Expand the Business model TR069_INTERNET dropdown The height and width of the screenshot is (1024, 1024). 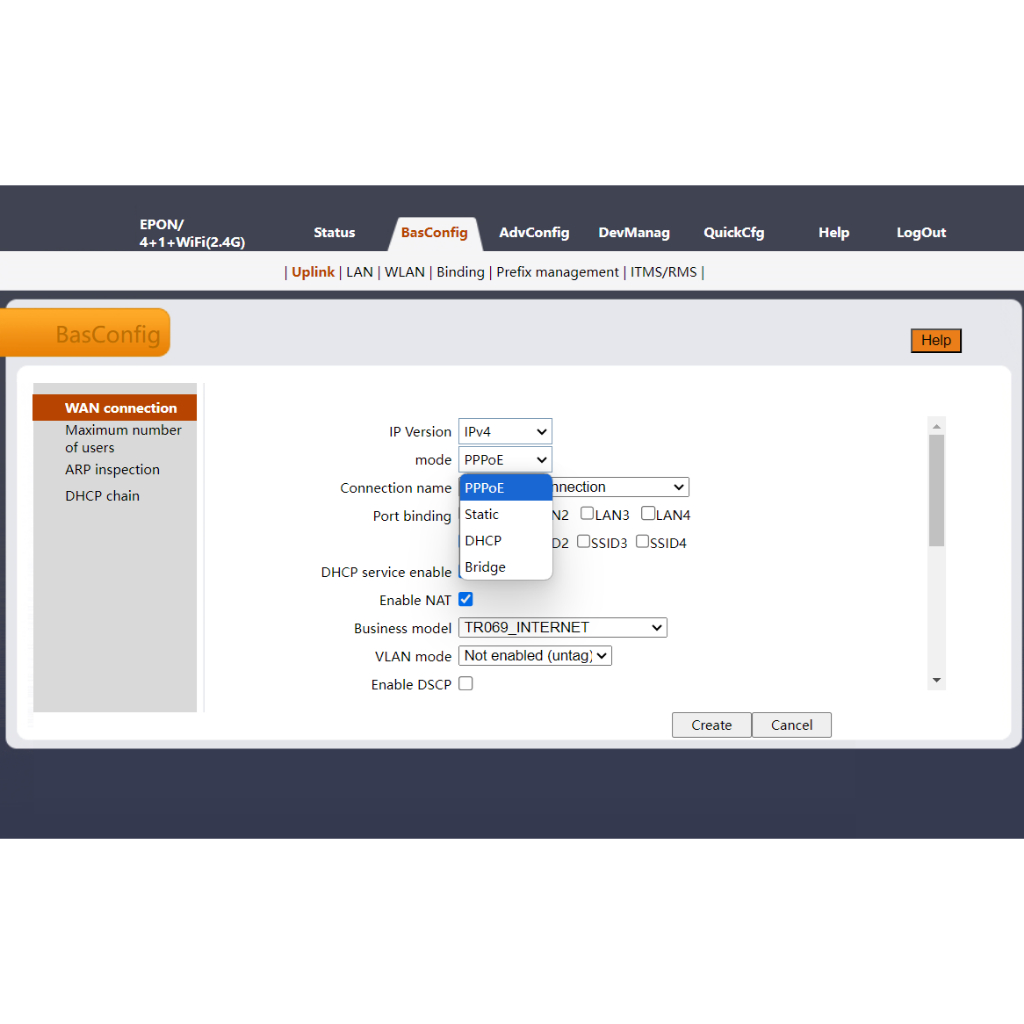click(563, 628)
